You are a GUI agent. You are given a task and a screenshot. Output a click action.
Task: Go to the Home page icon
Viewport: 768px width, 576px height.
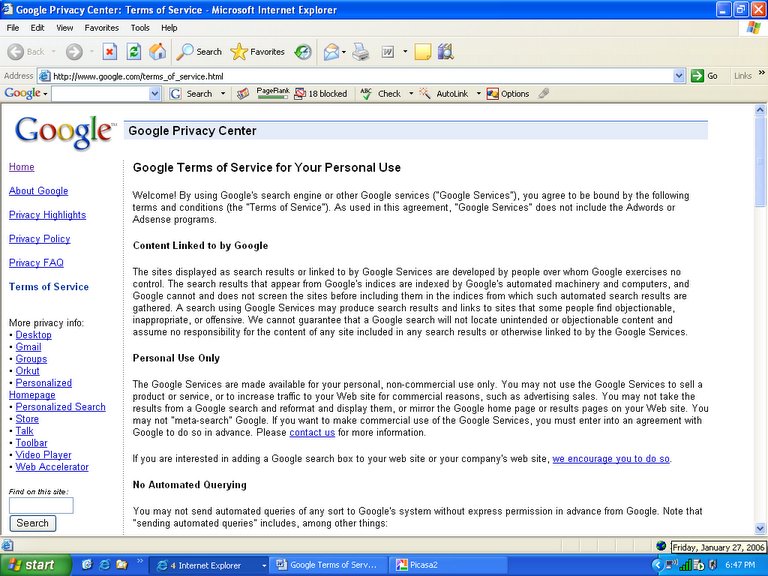pos(158,51)
